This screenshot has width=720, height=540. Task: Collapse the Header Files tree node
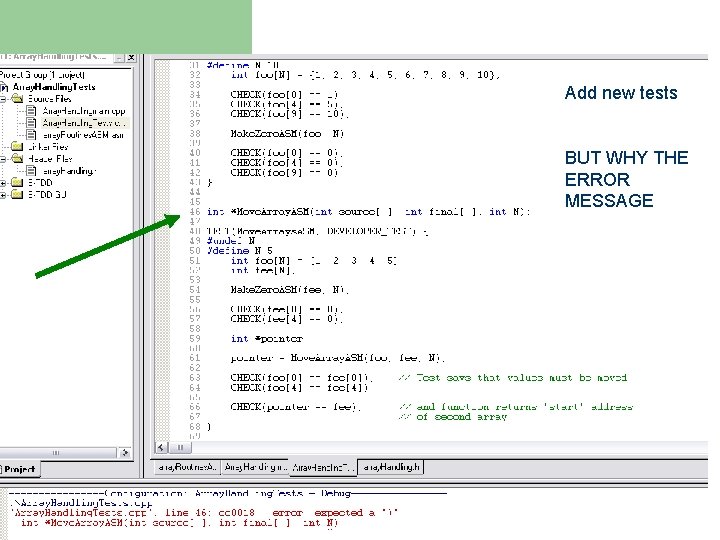click(3, 159)
